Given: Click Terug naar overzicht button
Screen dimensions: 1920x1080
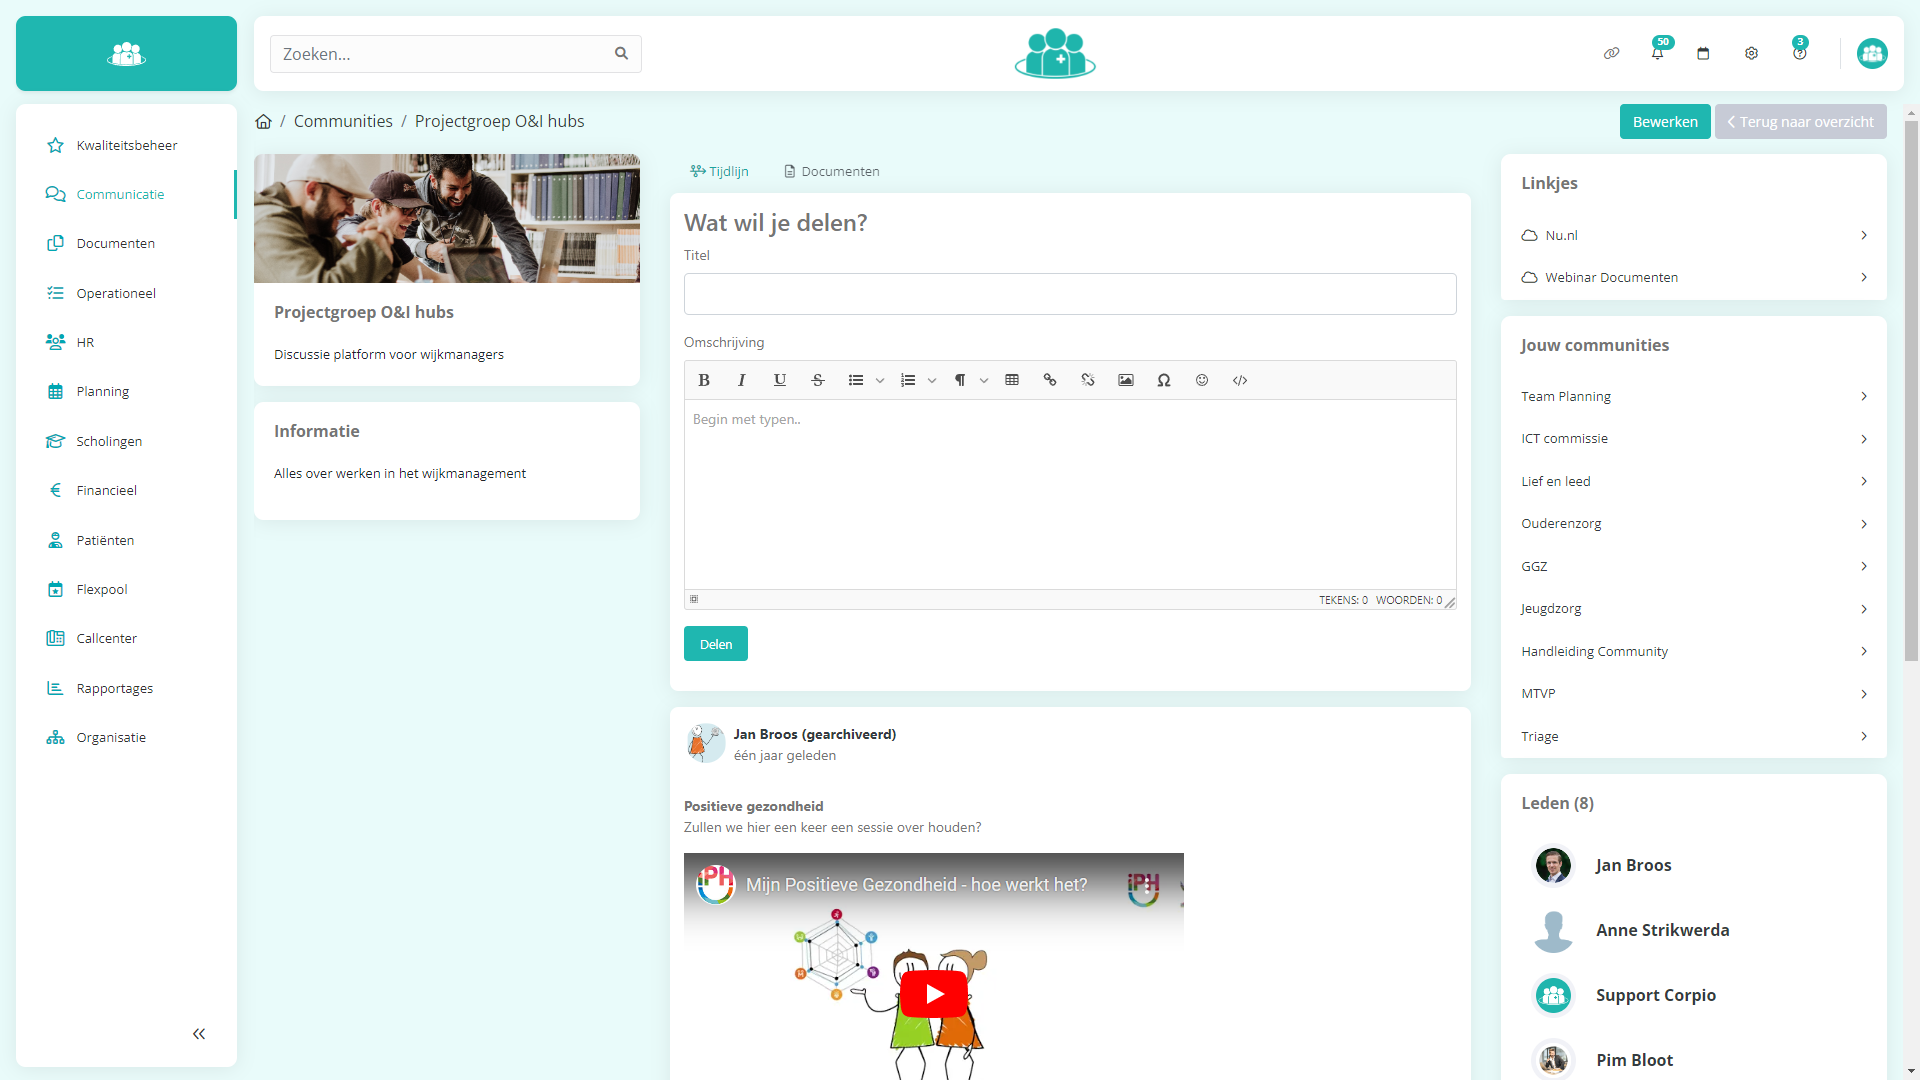Looking at the screenshot, I should point(1801,121).
